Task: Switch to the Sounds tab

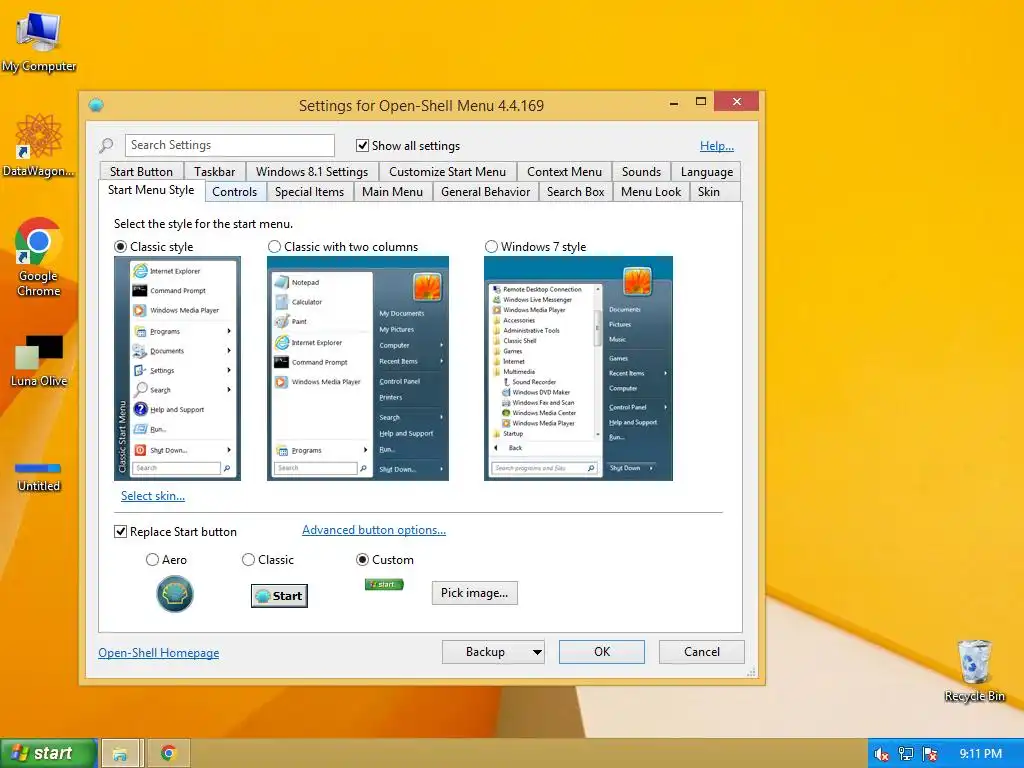Action: 641,172
